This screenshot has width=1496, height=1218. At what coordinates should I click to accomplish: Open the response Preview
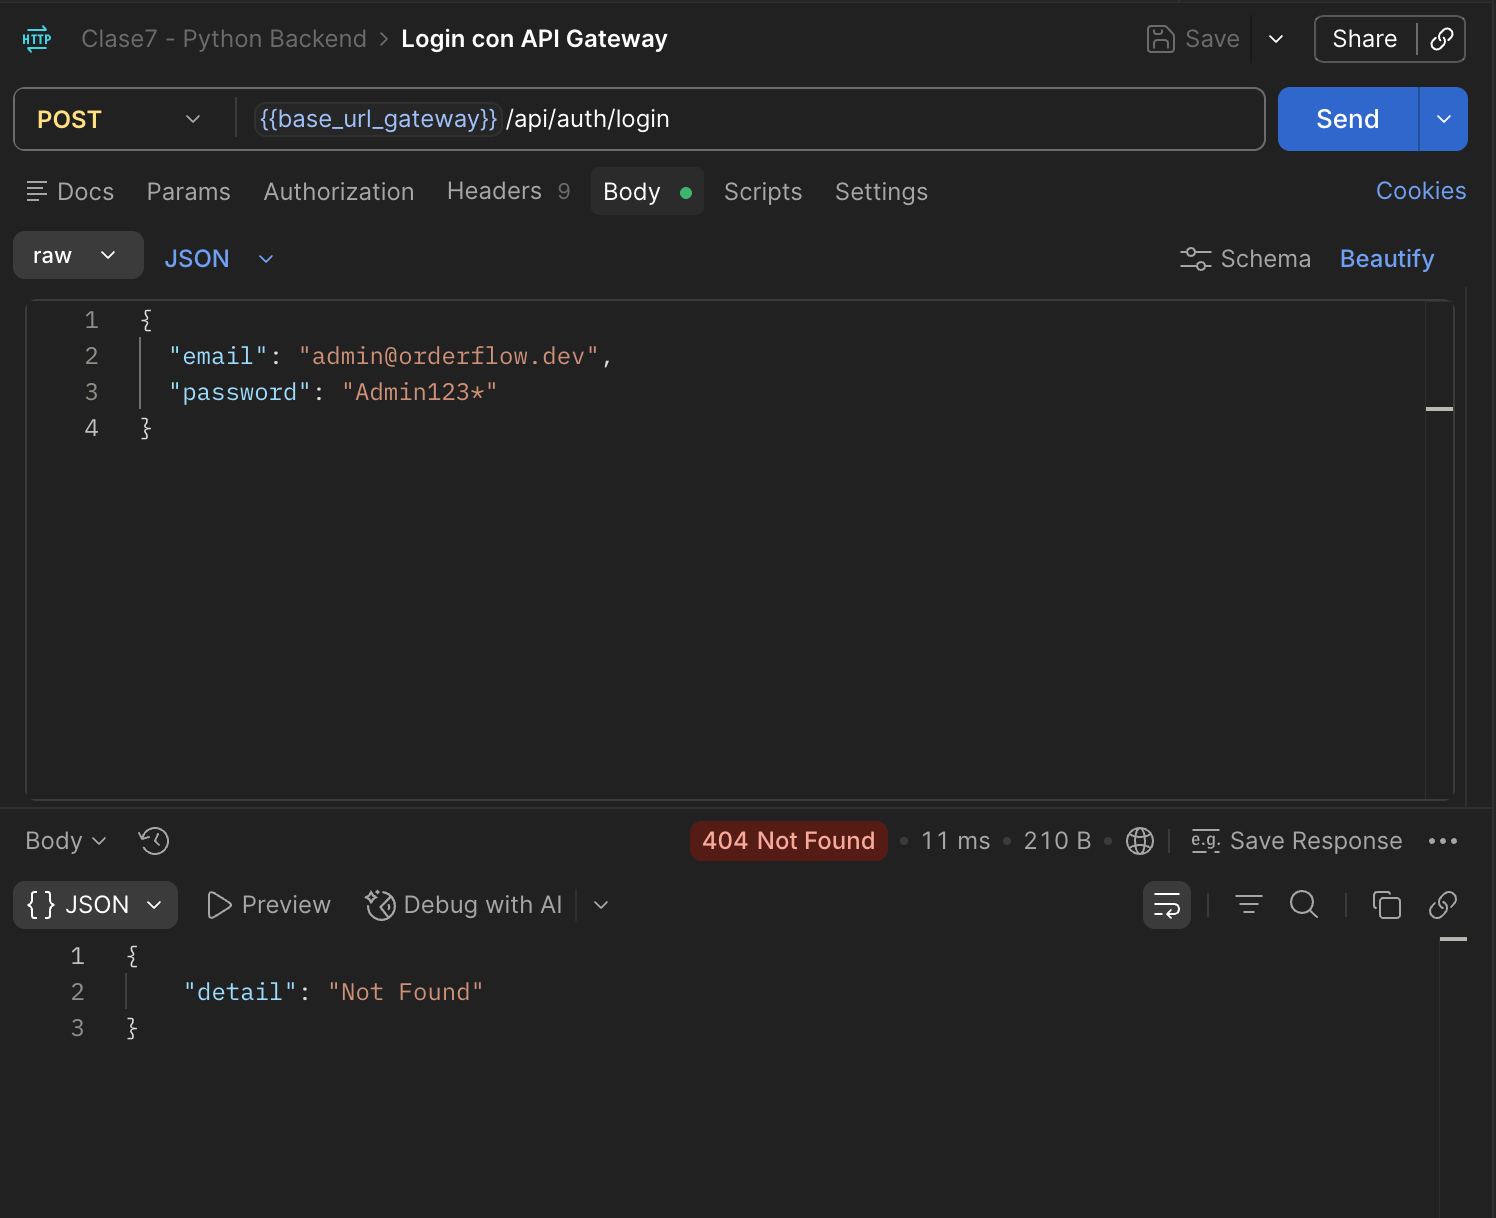(268, 905)
